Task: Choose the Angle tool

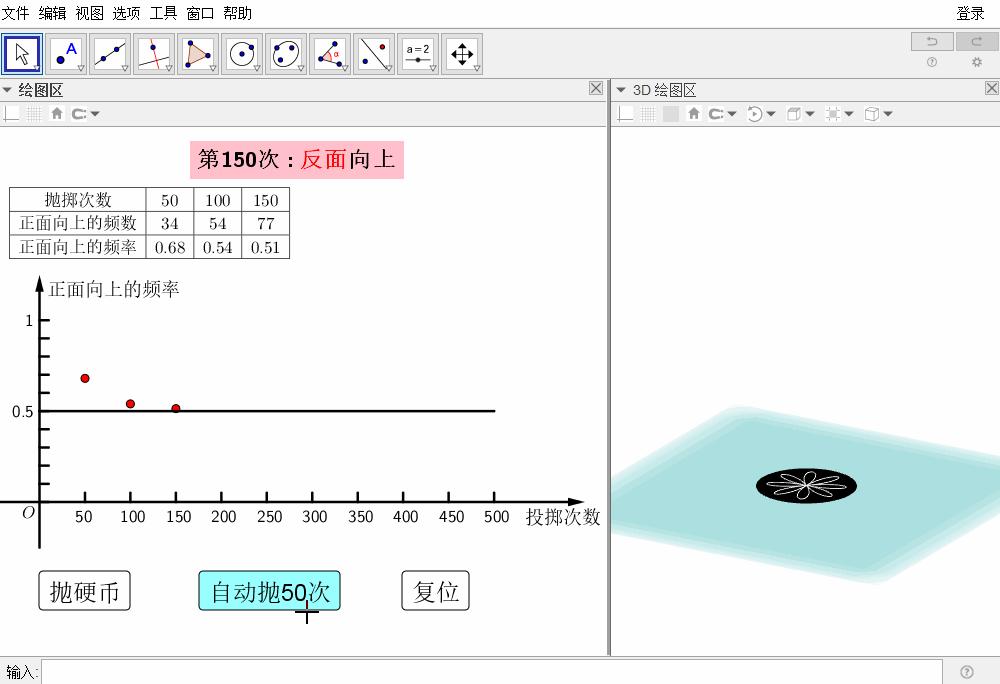Action: (x=330, y=54)
